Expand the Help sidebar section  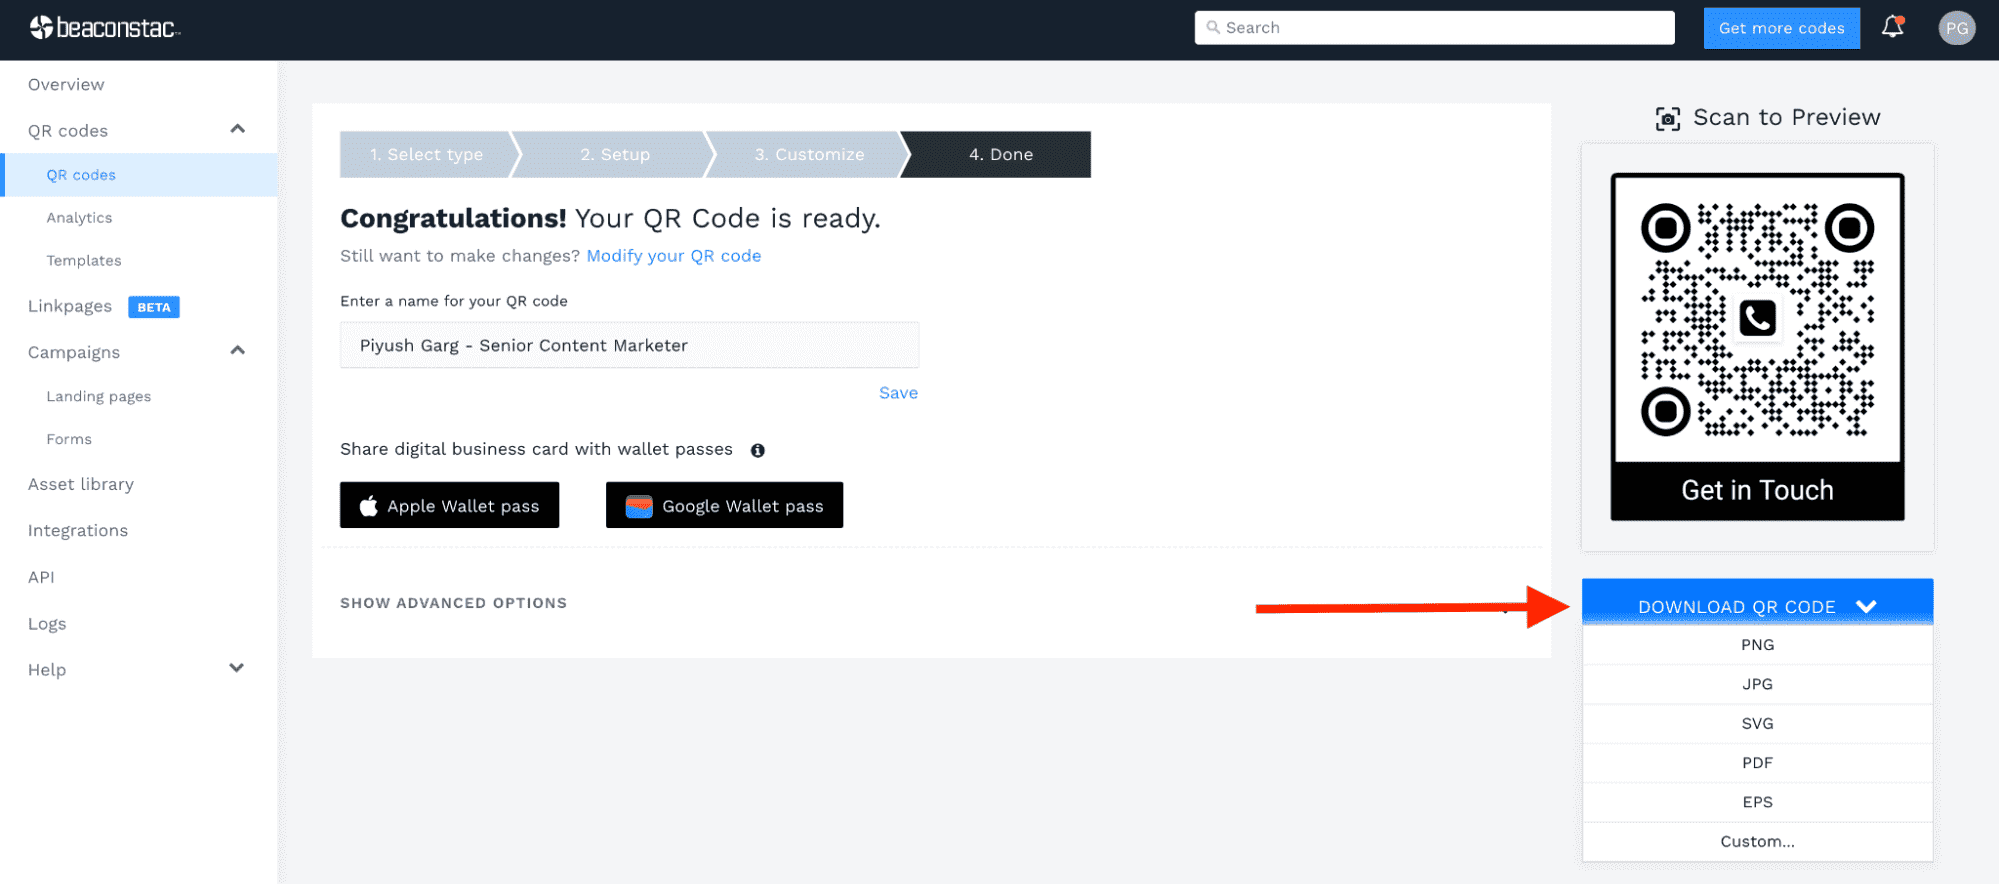(x=237, y=668)
